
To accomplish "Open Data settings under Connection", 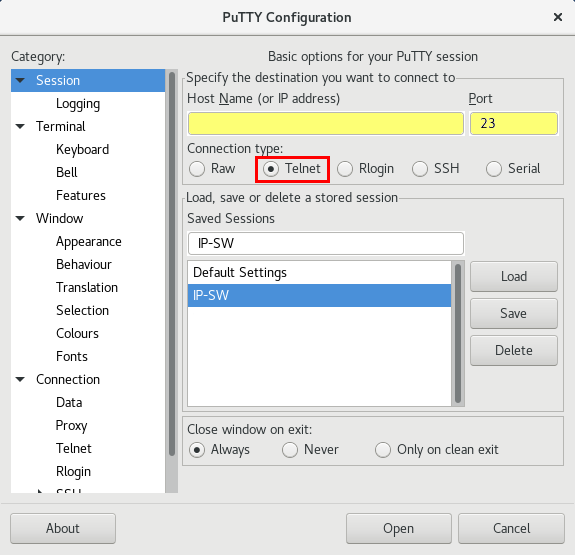I will (x=69, y=402).
